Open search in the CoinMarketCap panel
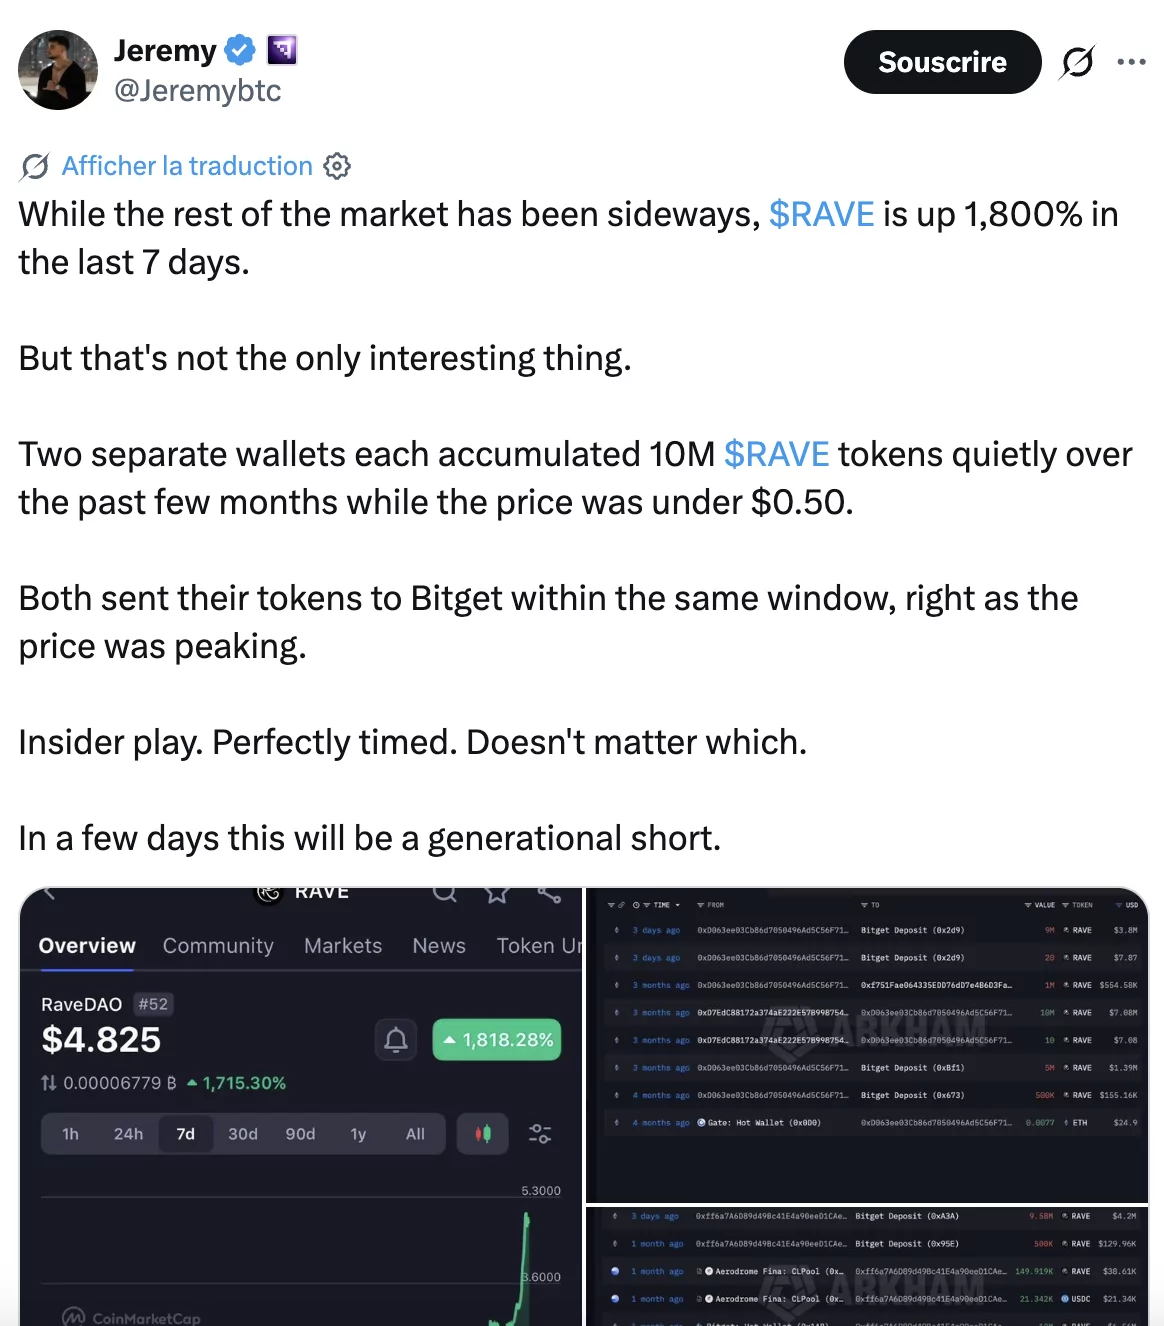 coord(445,895)
